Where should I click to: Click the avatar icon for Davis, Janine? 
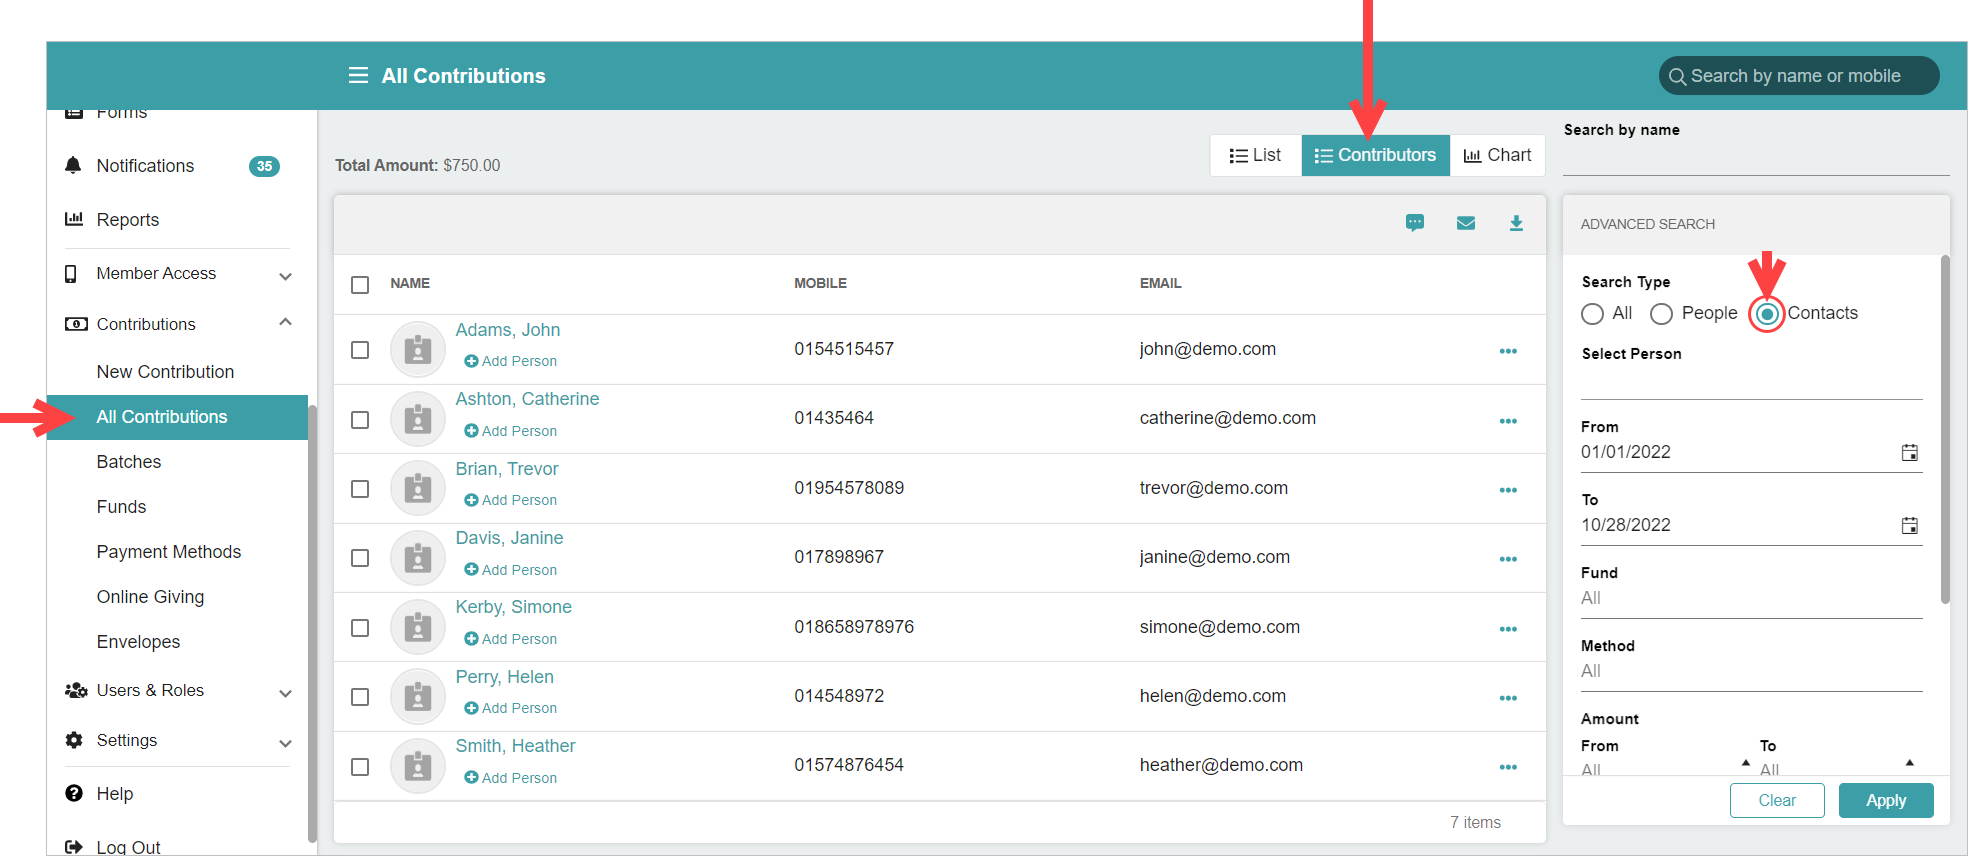[x=417, y=558]
